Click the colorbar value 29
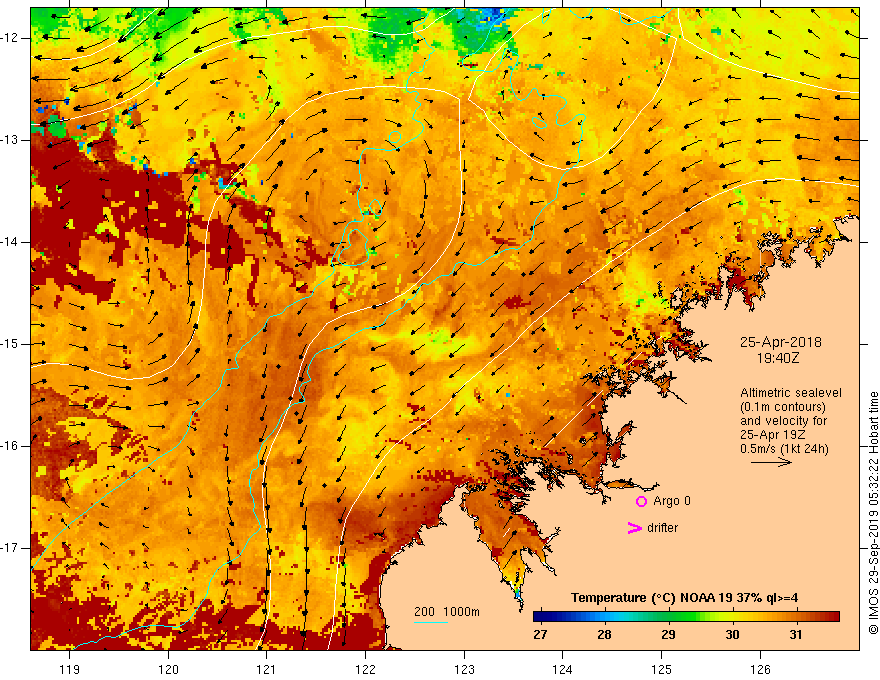880x680 pixels. pos(668,635)
